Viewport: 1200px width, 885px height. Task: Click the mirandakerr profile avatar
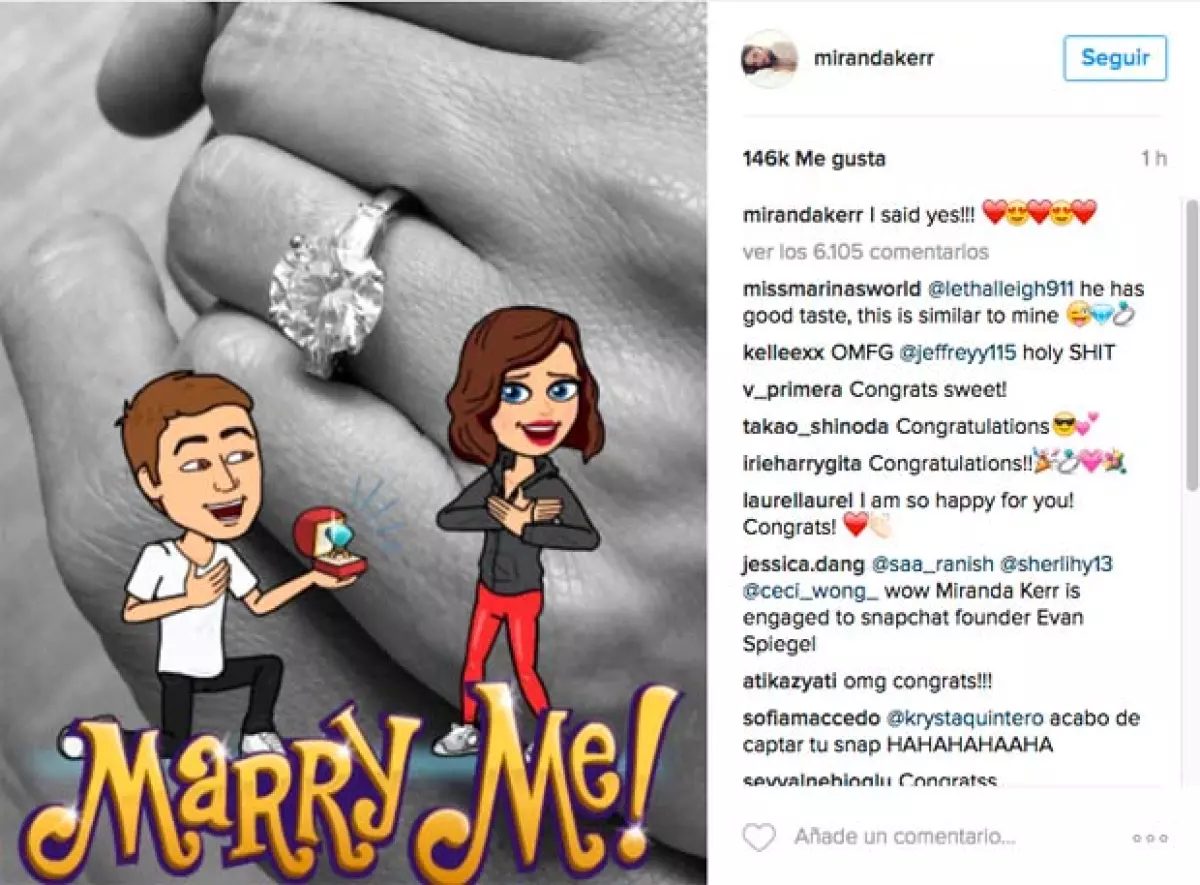pos(770,59)
